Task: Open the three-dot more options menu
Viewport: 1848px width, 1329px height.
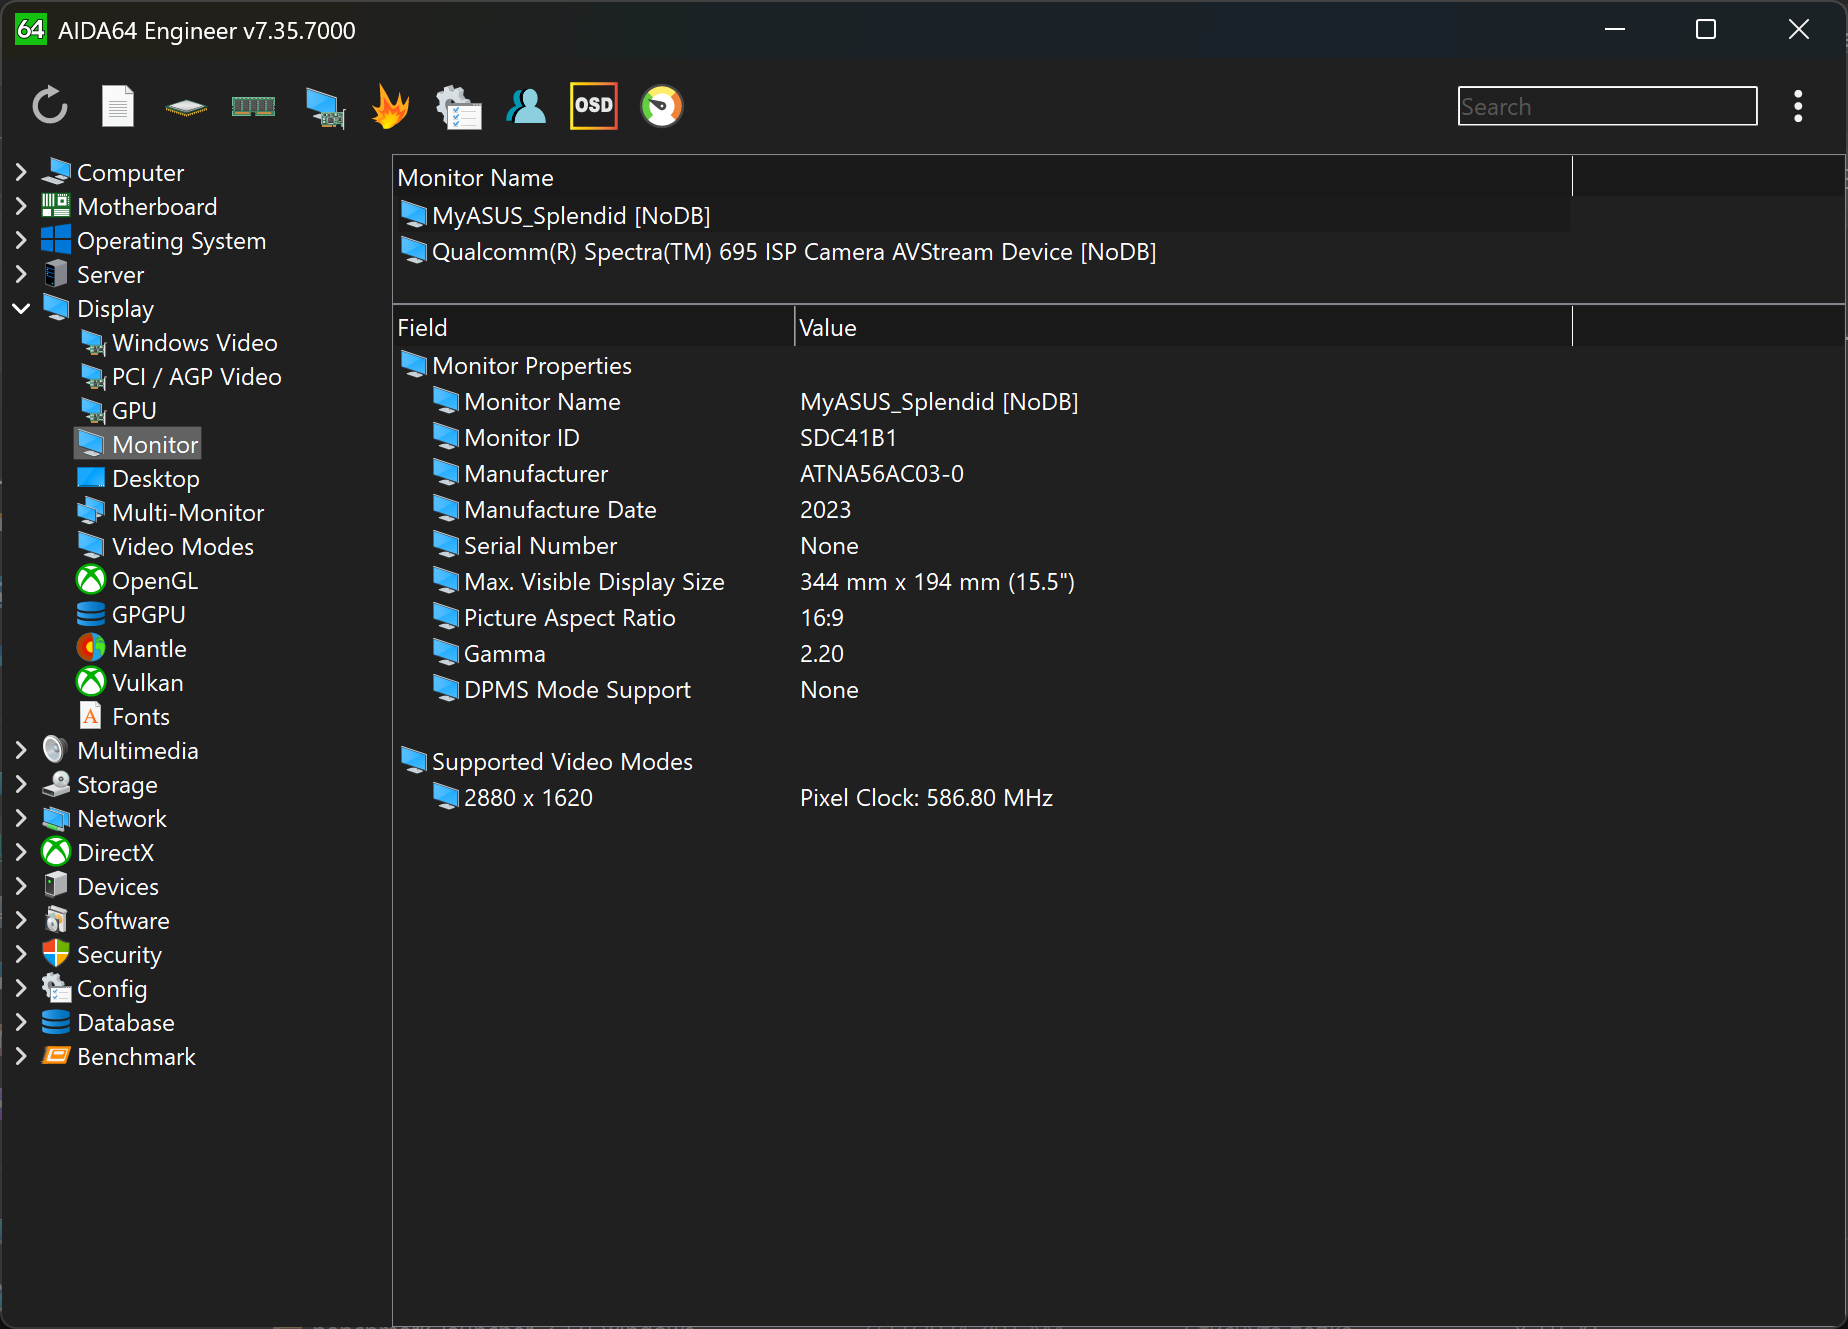Action: [x=1797, y=106]
